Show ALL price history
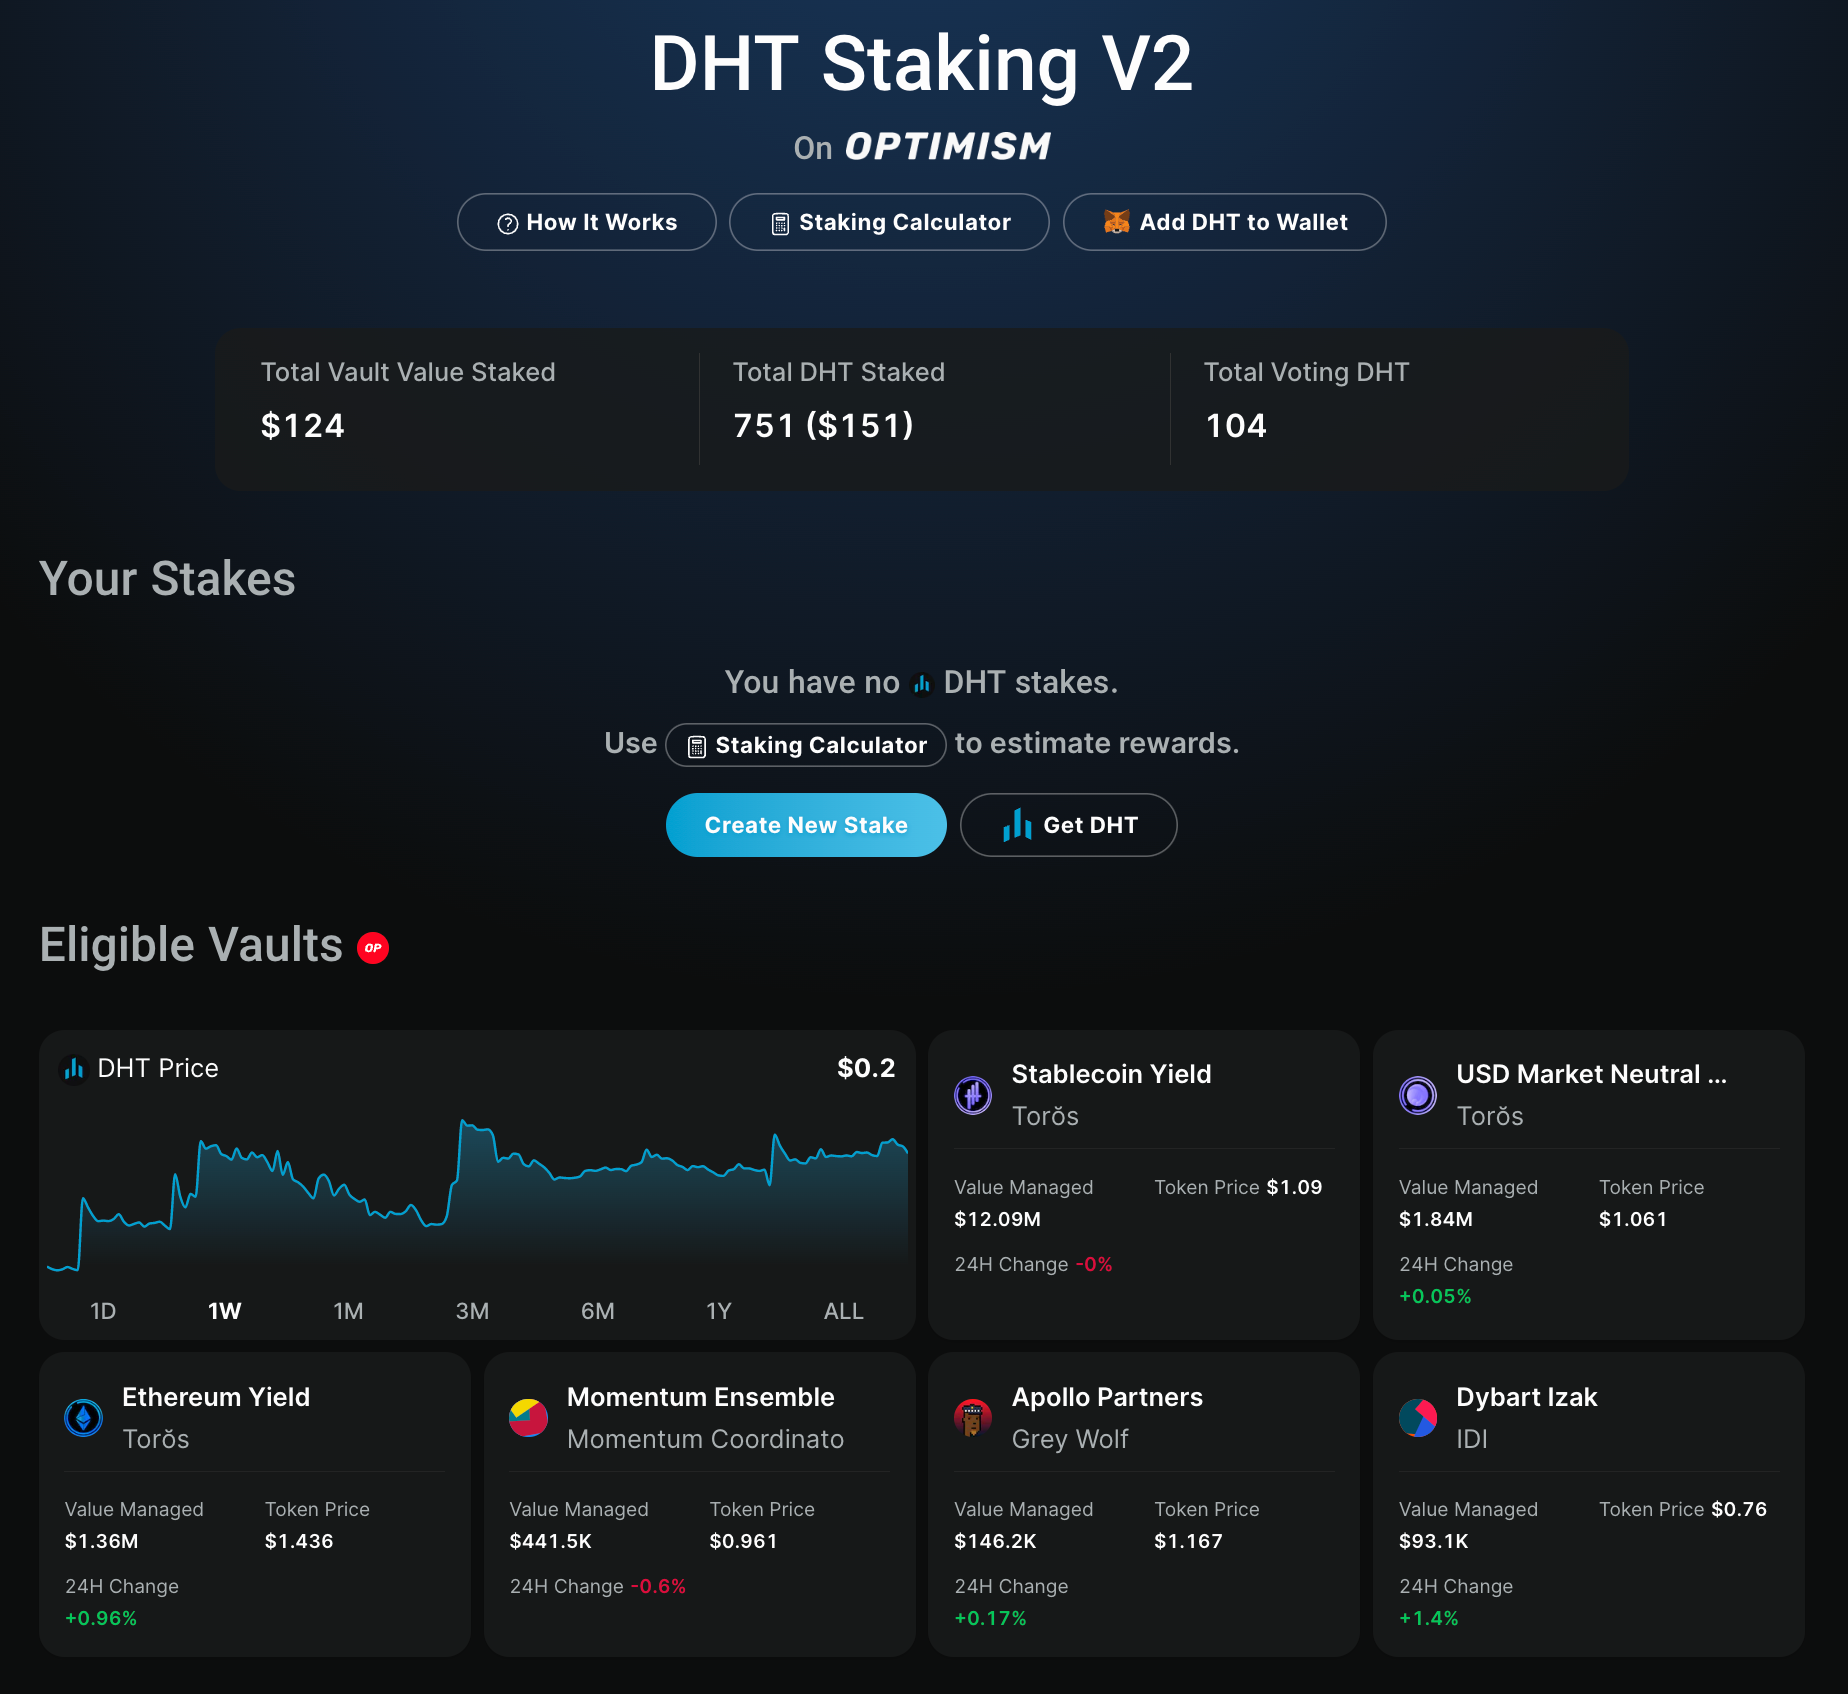The height and width of the screenshot is (1694, 1848). 843,1311
